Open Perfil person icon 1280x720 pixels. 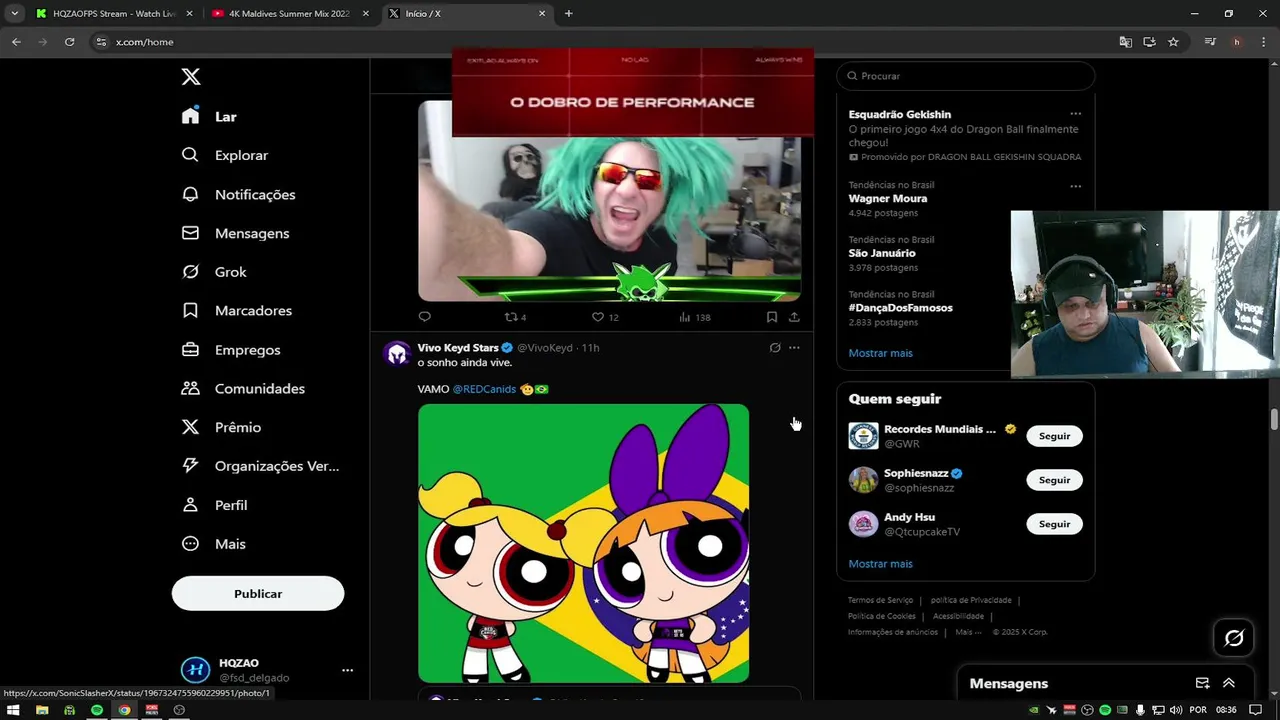coord(190,505)
